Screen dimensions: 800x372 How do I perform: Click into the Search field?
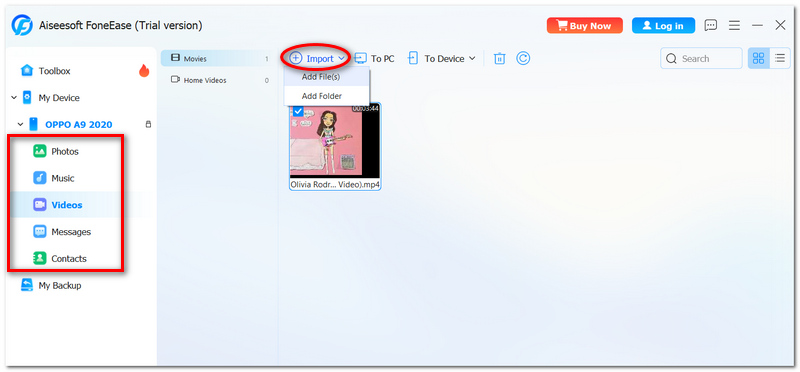tap(702, 59)
